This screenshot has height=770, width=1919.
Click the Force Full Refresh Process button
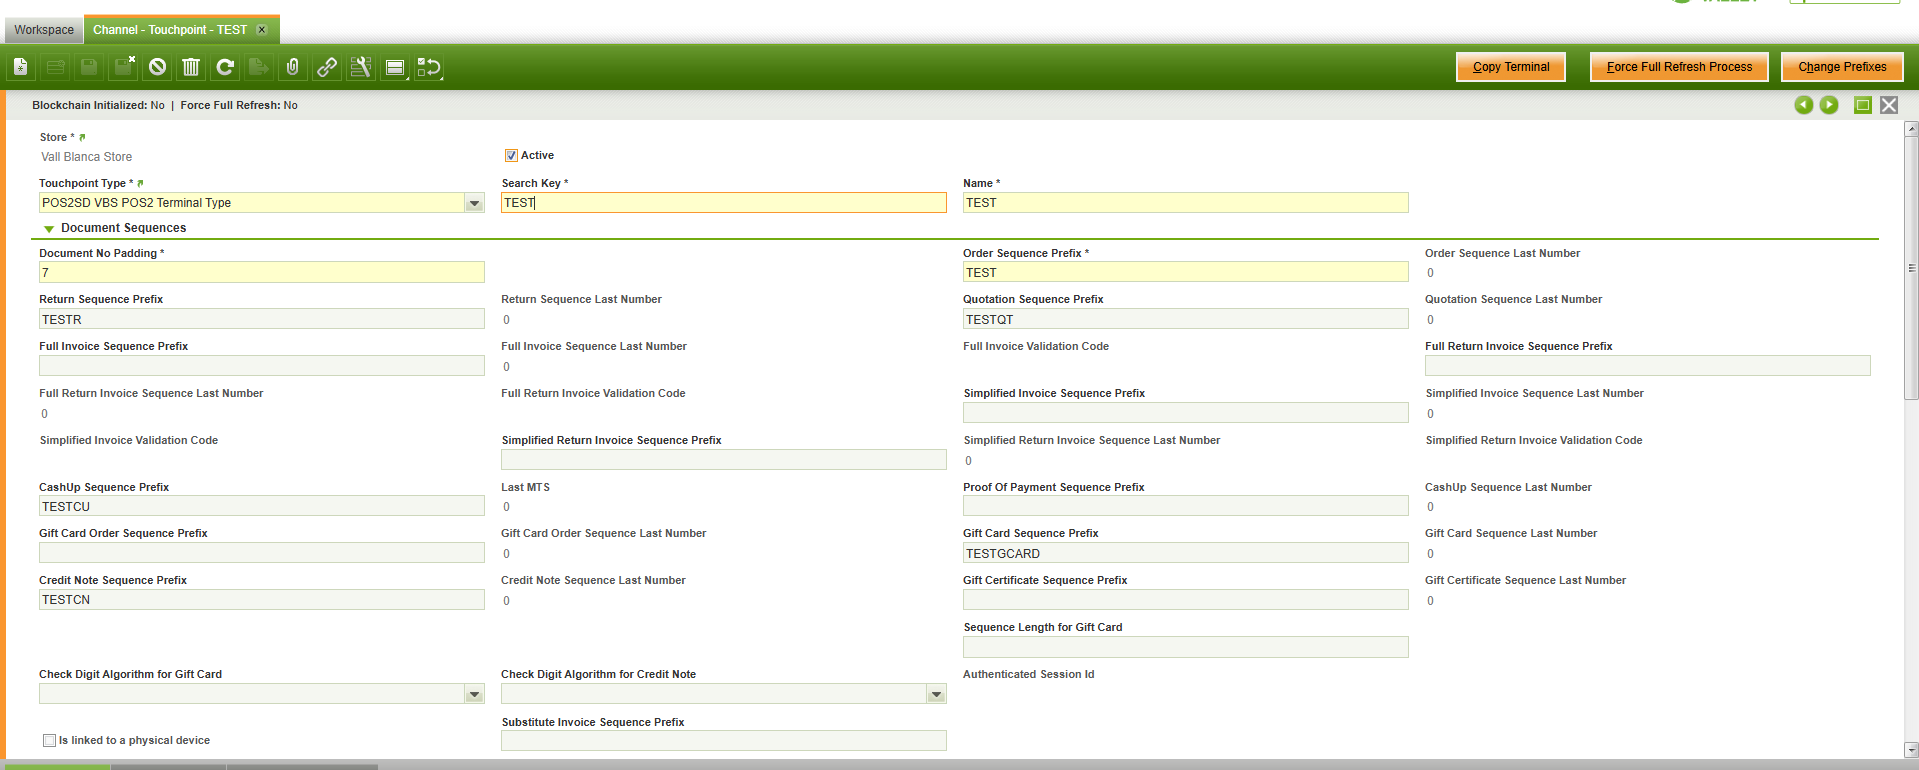(1679, 67)
